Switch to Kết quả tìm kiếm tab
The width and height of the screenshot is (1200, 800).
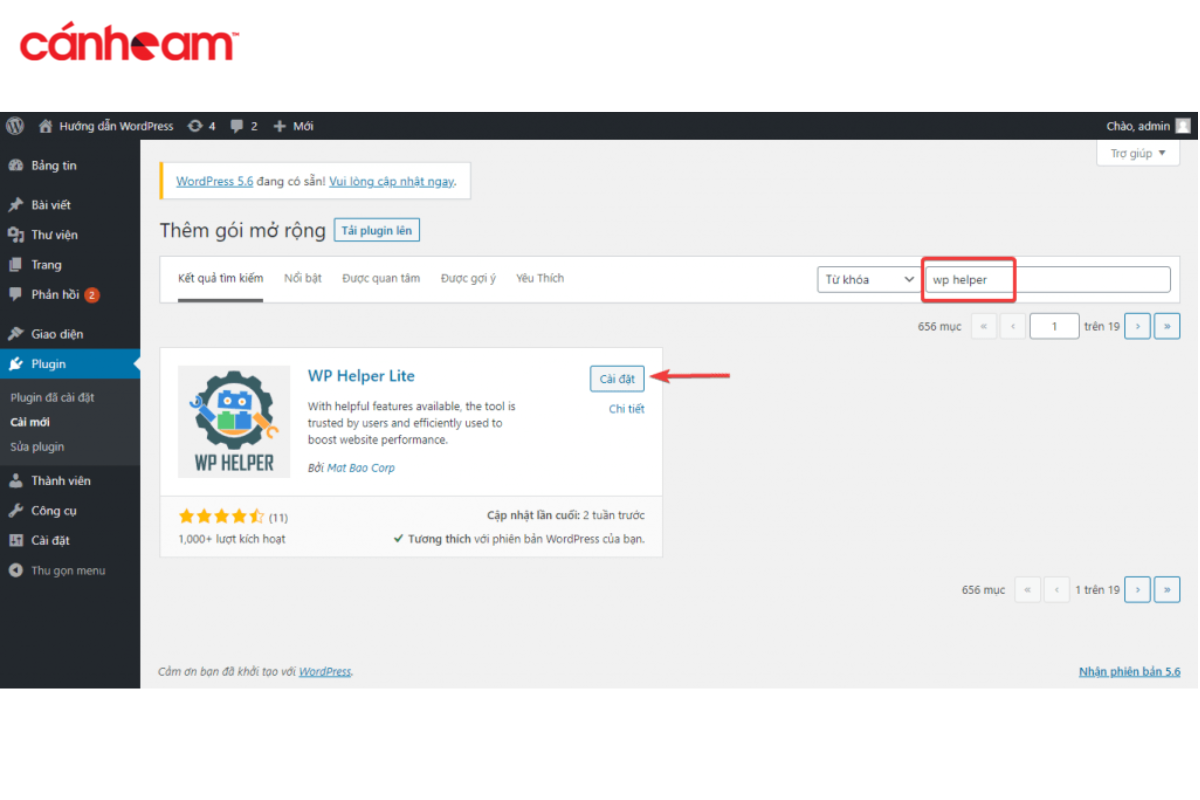pyautogui.click(x=221, y=279)
